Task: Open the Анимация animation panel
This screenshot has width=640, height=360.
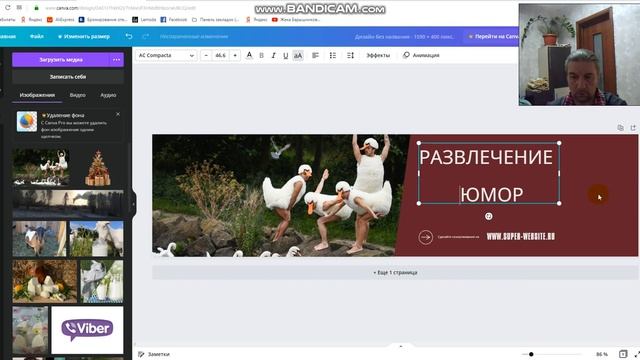Action: coord(421,55)
